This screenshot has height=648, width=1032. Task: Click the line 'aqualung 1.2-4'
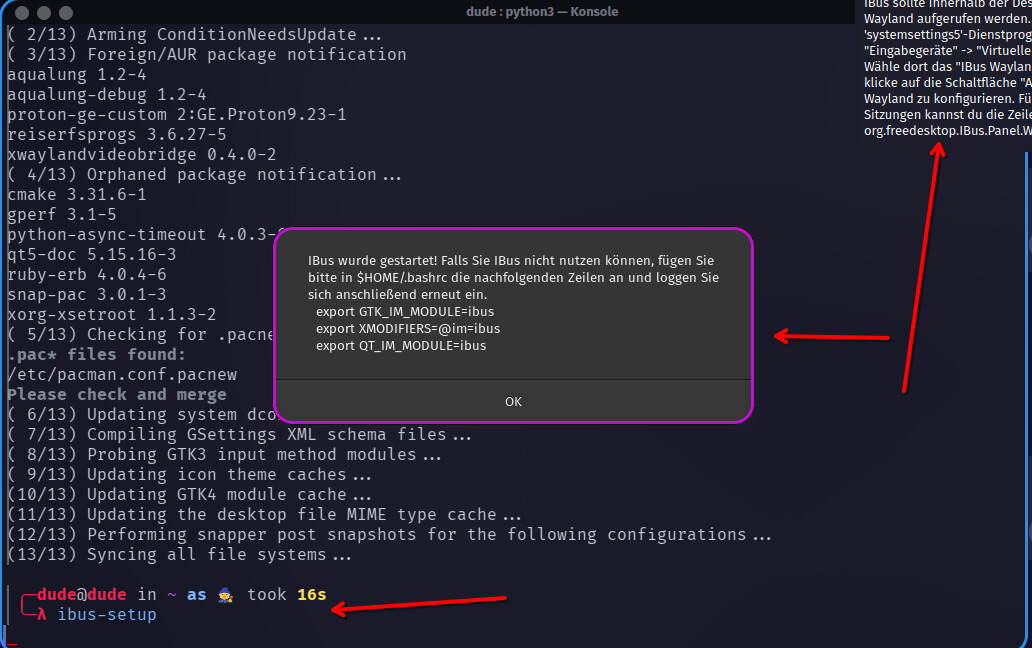click(x=77, y=74)
